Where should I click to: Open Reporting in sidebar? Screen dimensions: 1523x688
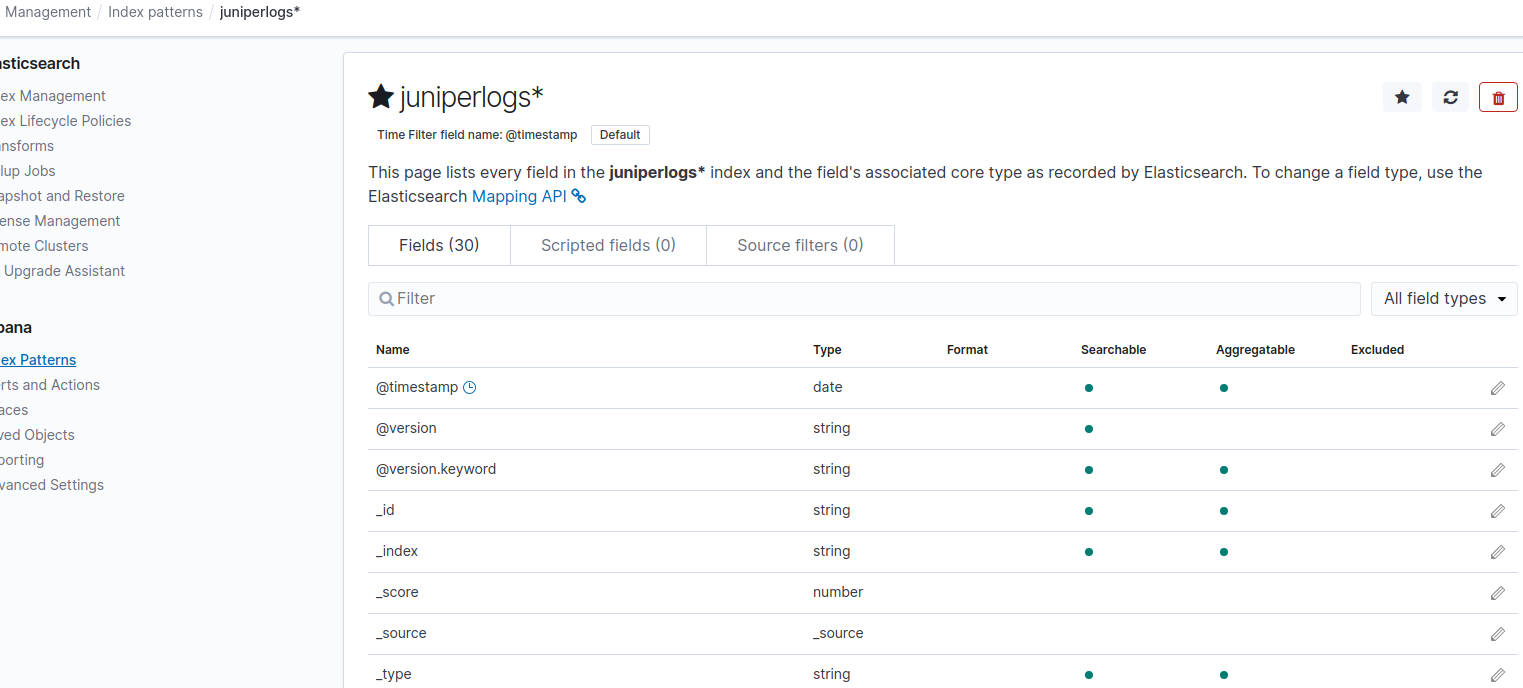22,460
